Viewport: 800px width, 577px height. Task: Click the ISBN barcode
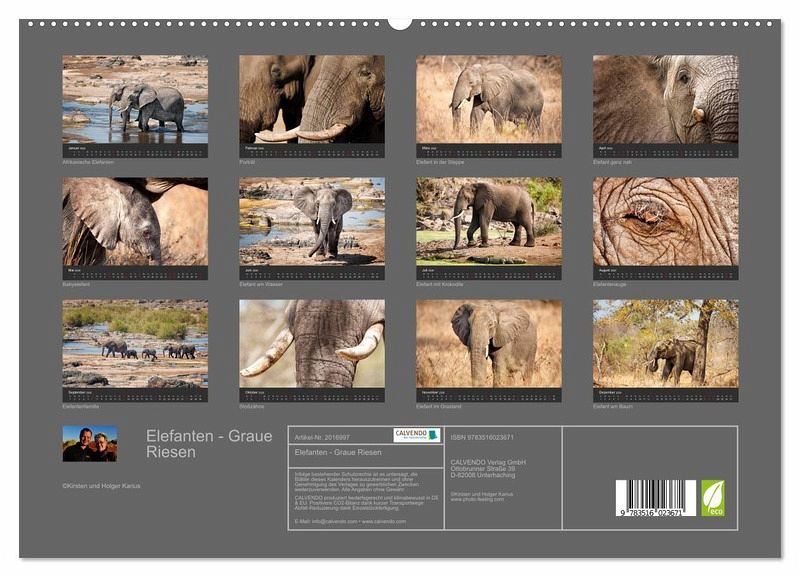(x=655, y=498)
